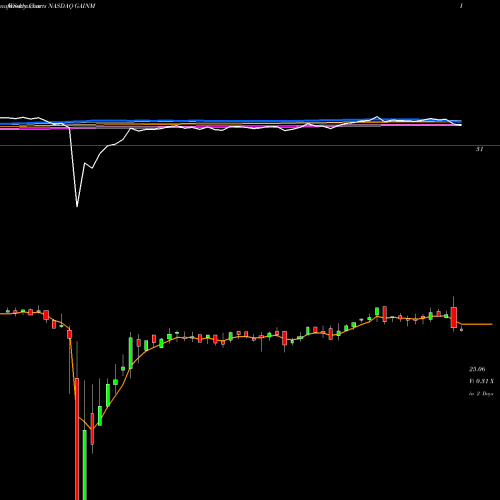Click the lowest spike of the white indicator line
The image size is (500, 500).
click(x=77, y=206)
